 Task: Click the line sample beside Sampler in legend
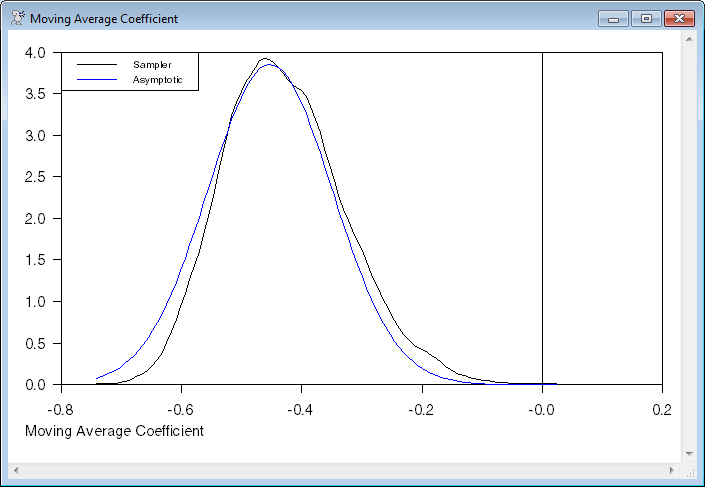[x=97, y=65]
